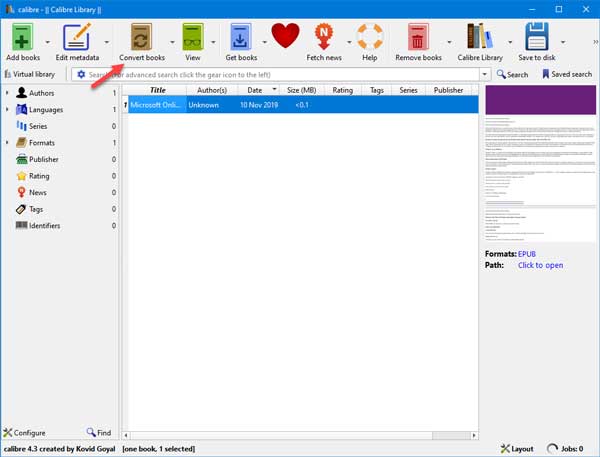This screenshot has height=457, width=600.
Task: Expand the Formats tree node arrow
Action: click(x=7, y=142)
